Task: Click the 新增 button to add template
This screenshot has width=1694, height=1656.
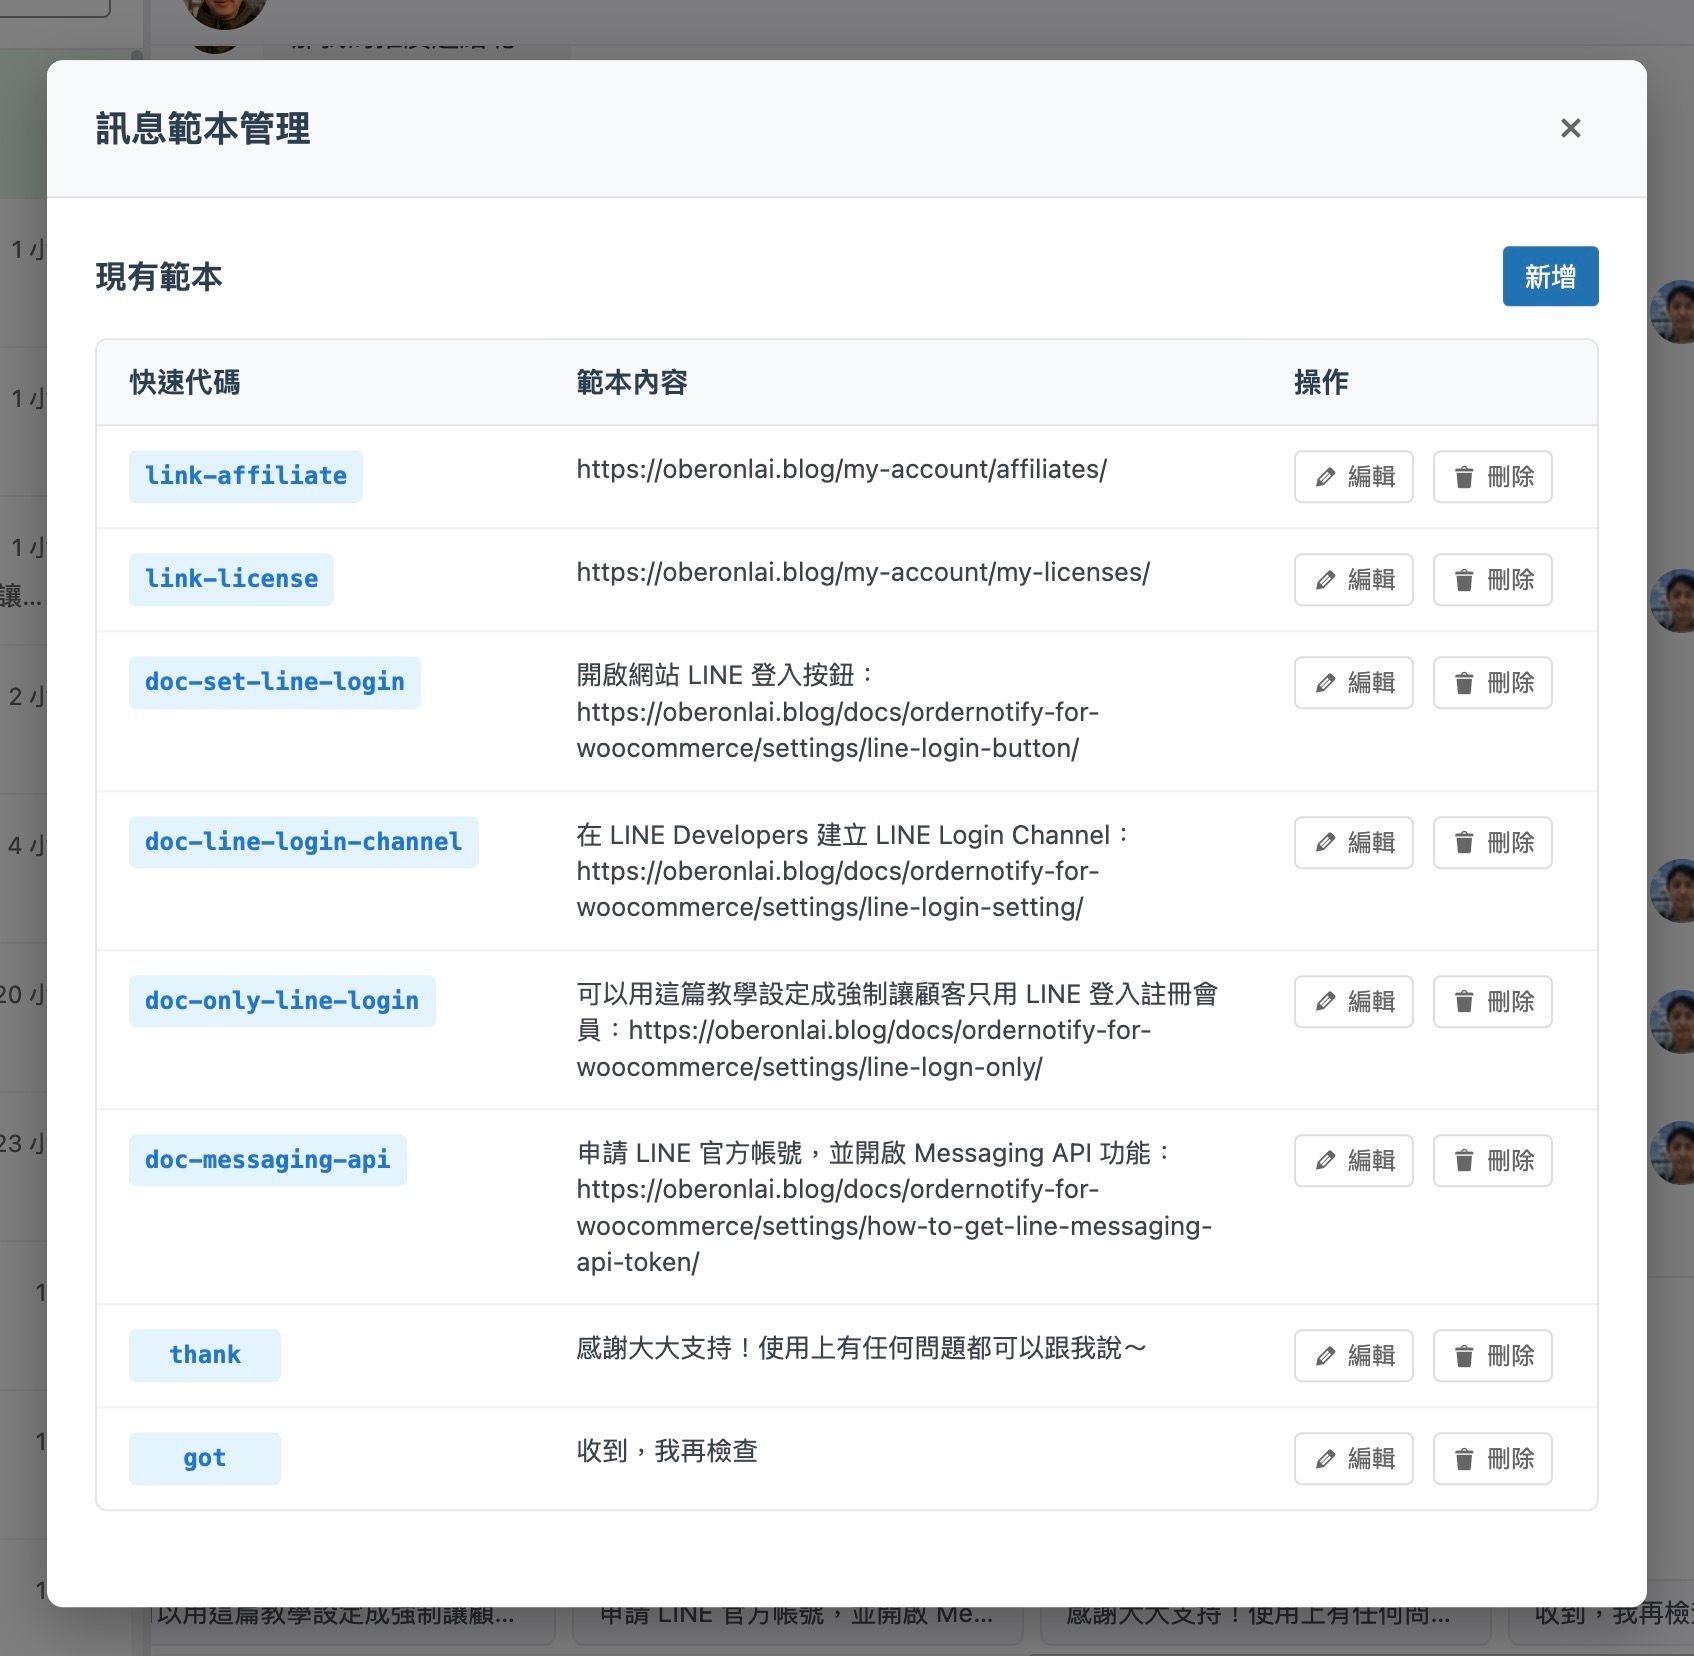Action: (x=1549, y=276)
